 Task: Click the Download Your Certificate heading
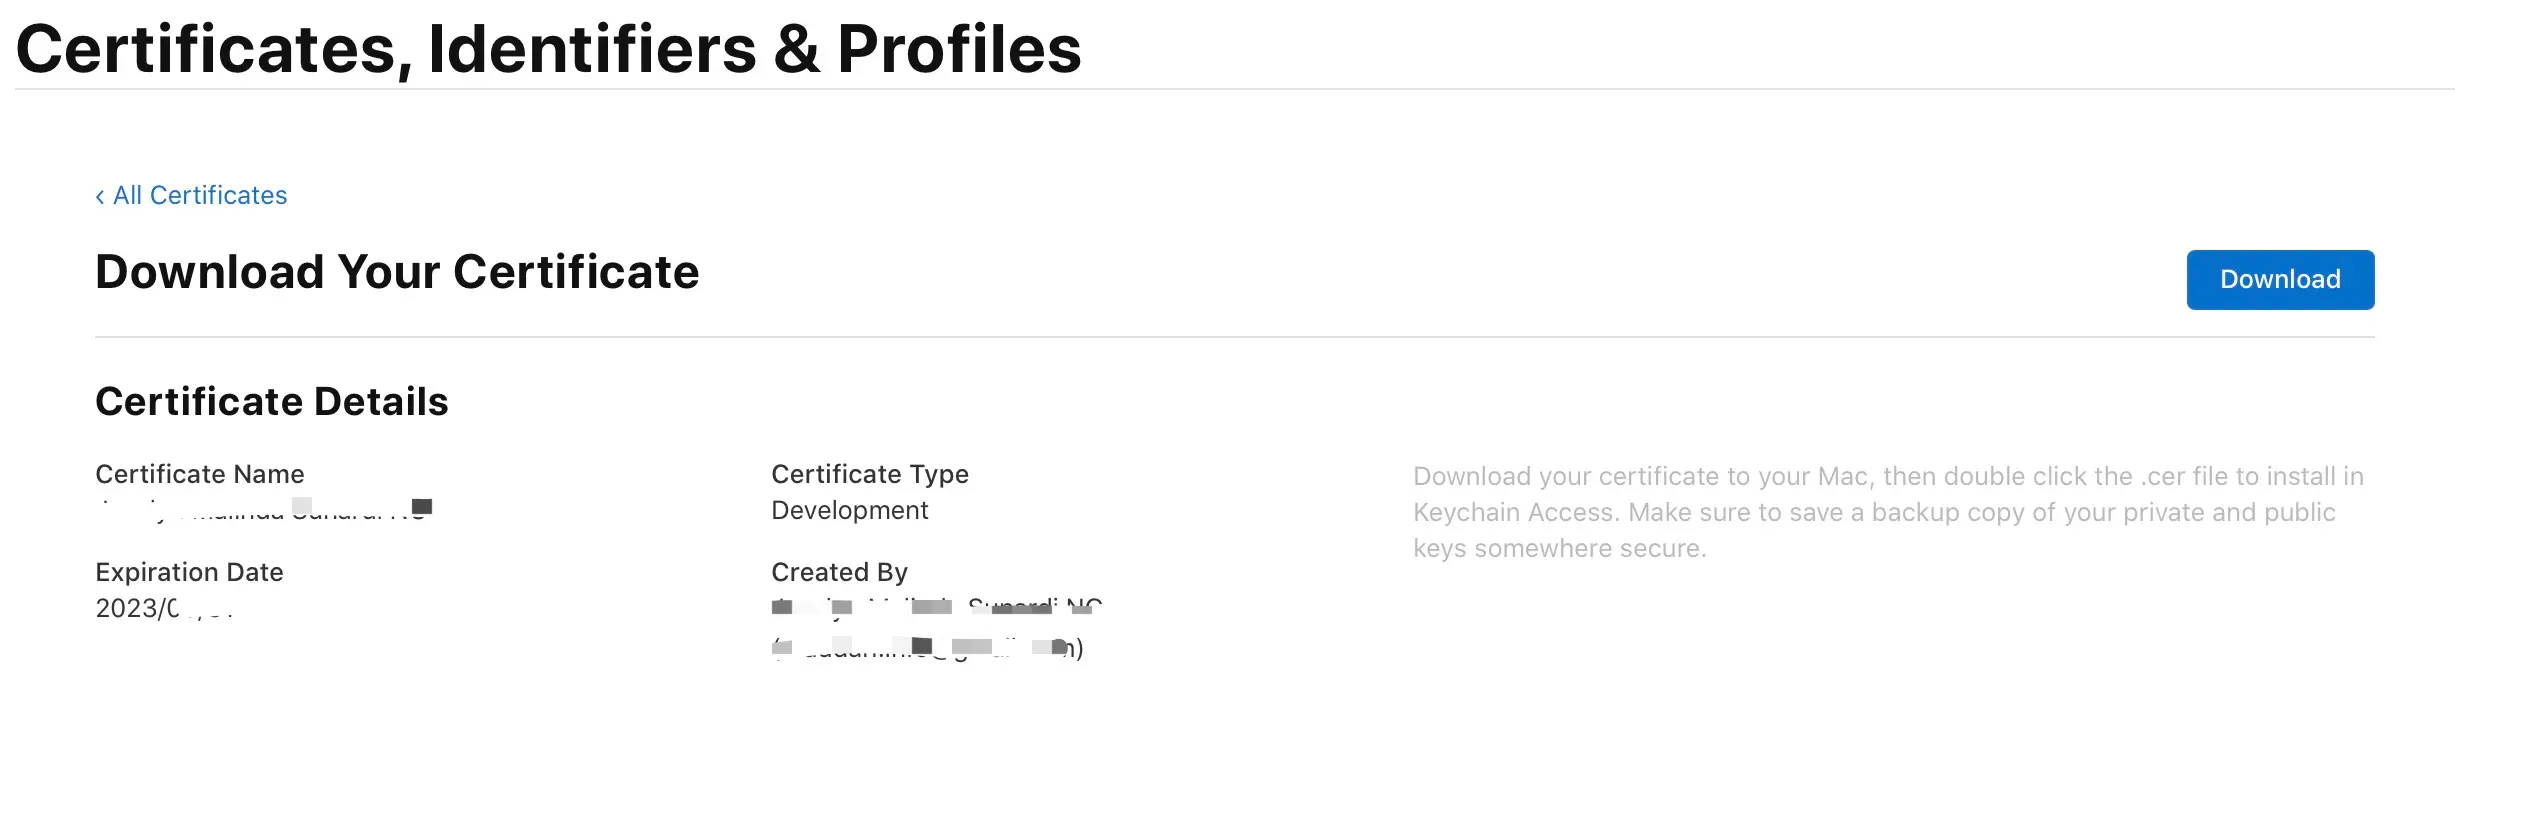point(397,272)
